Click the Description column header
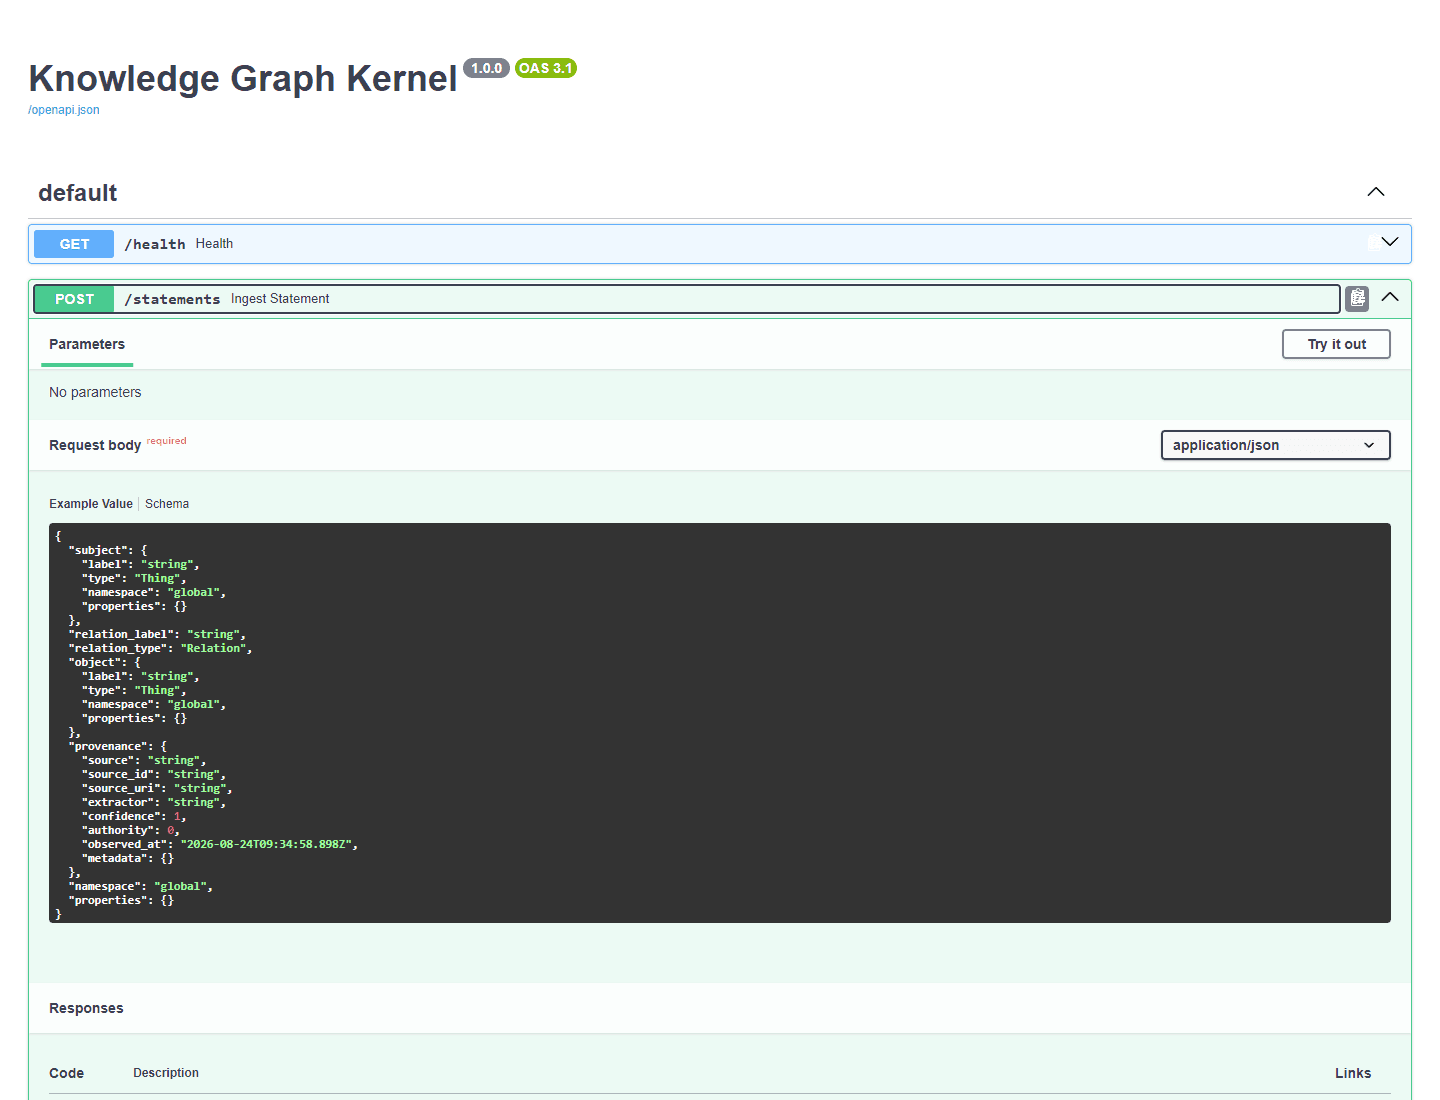The height and width of the screenshot is (1100, 1440). click(x=166, y=1073)
